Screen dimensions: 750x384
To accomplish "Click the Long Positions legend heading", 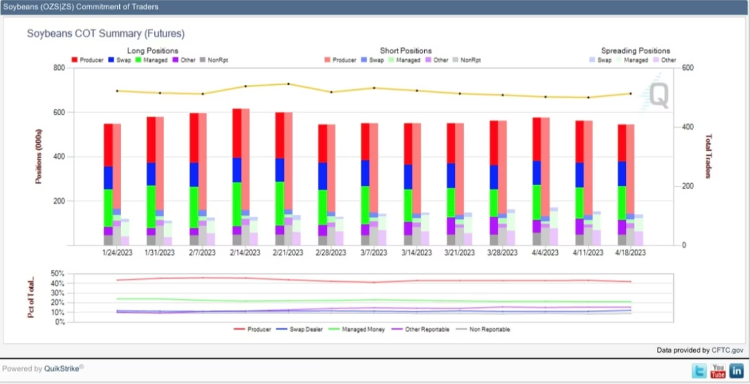I will pyautogui.click(x=153, y=51).
